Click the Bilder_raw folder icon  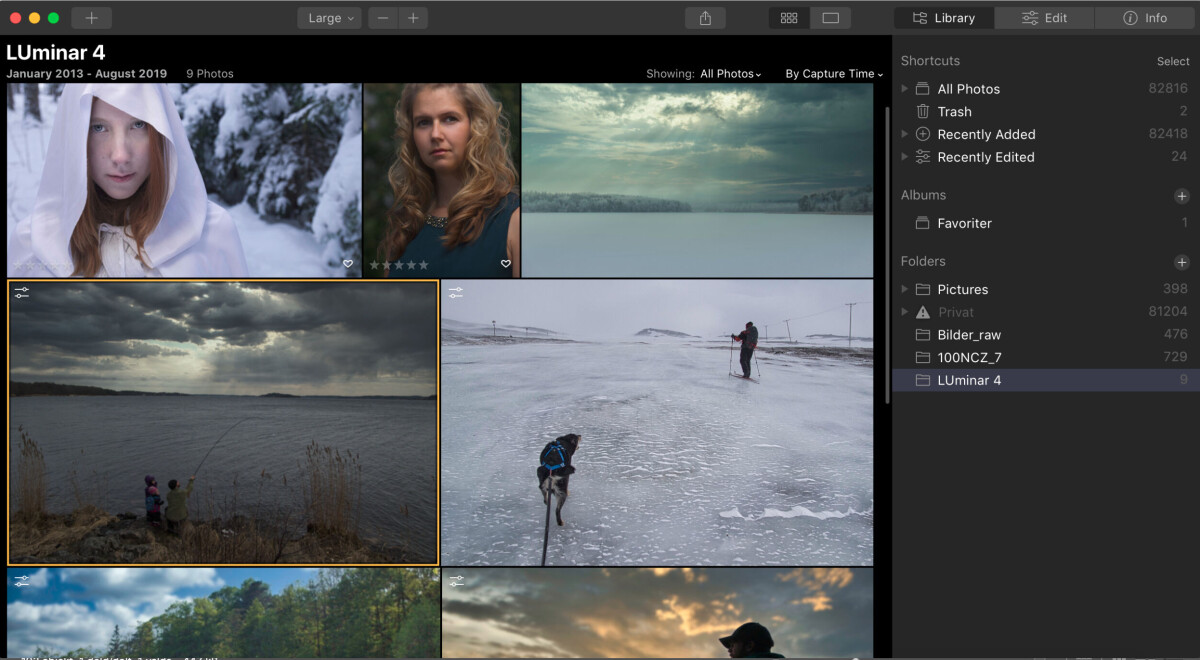point(923,335)
